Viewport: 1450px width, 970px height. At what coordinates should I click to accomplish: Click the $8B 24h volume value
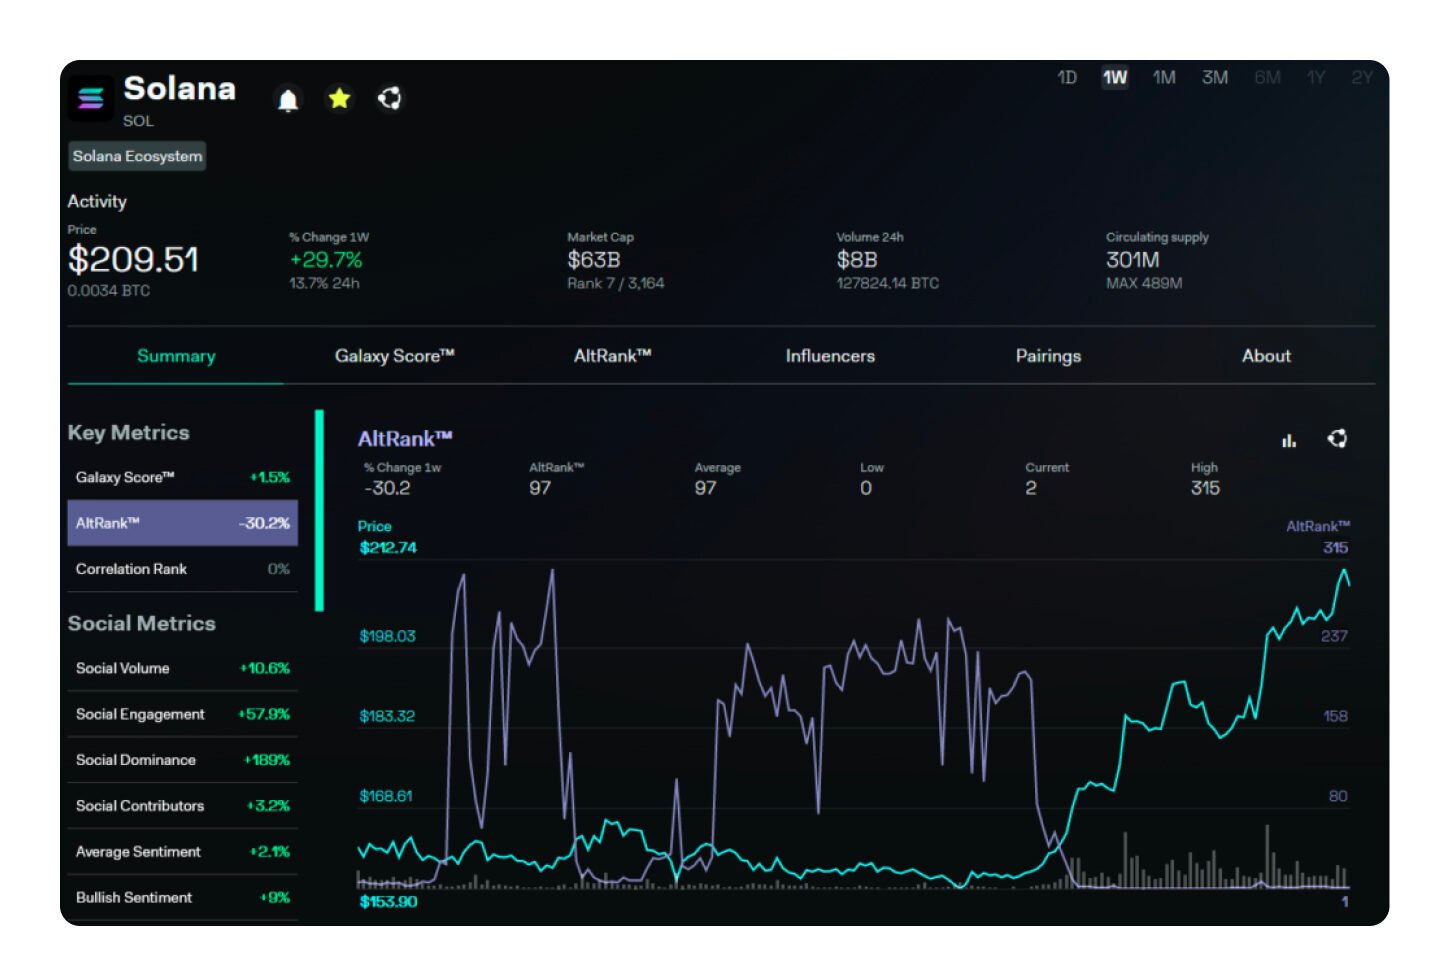pyautogui.click(x=857, y=260)
